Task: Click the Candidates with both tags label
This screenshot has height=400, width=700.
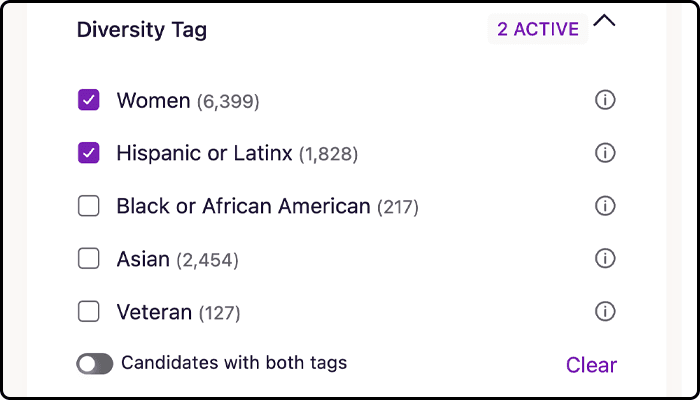Action: coord(234,363)
